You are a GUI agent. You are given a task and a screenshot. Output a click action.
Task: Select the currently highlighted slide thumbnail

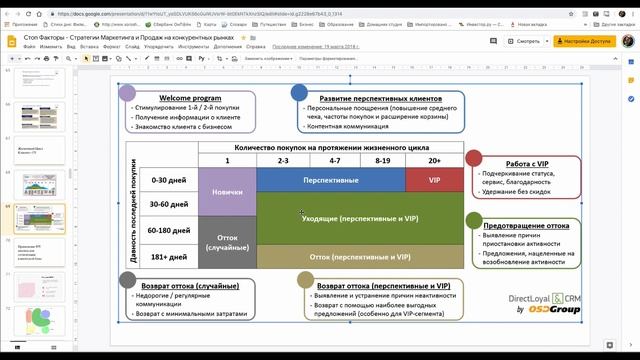point(40,219)
